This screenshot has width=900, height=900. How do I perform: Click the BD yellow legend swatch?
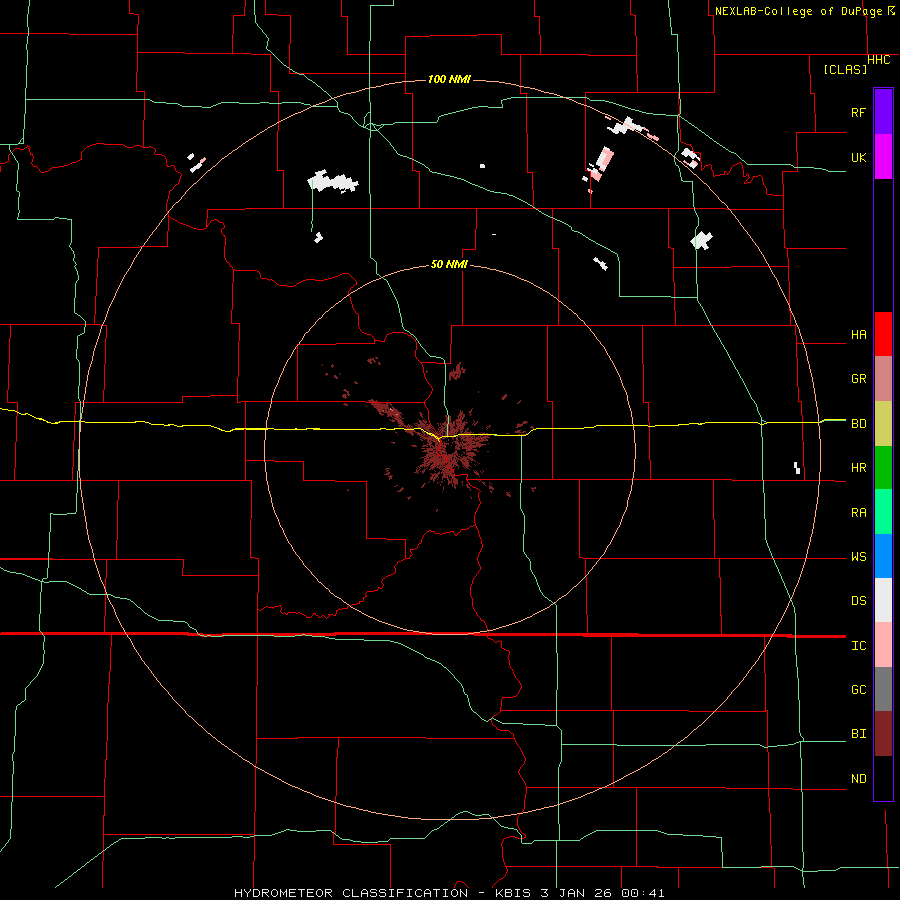point(883,423)
